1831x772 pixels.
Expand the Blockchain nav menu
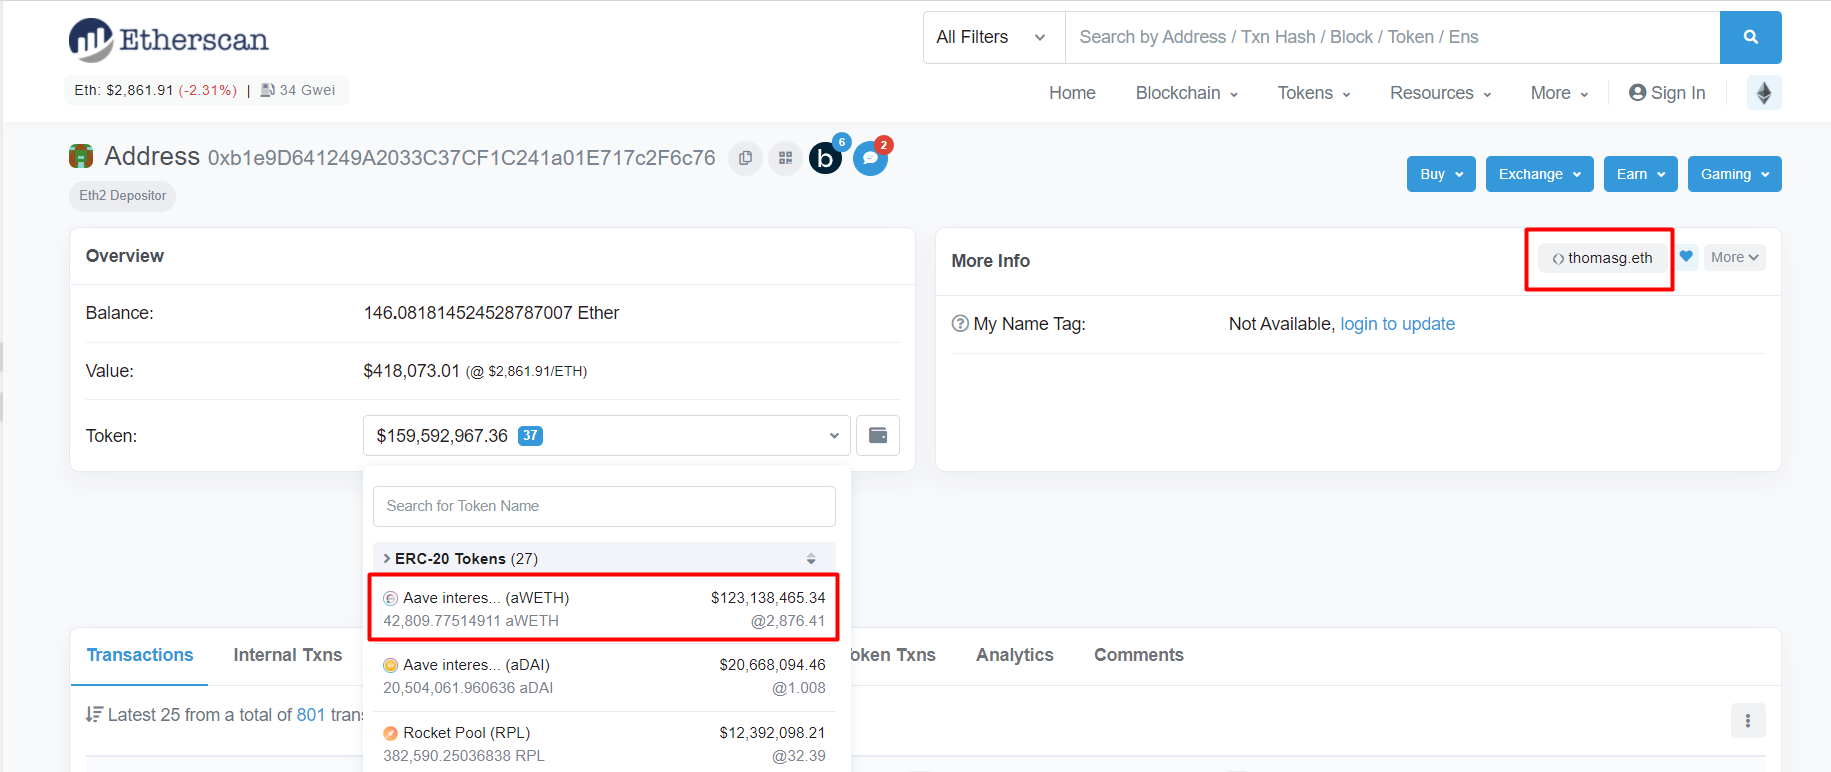[x=1187, y=93]
